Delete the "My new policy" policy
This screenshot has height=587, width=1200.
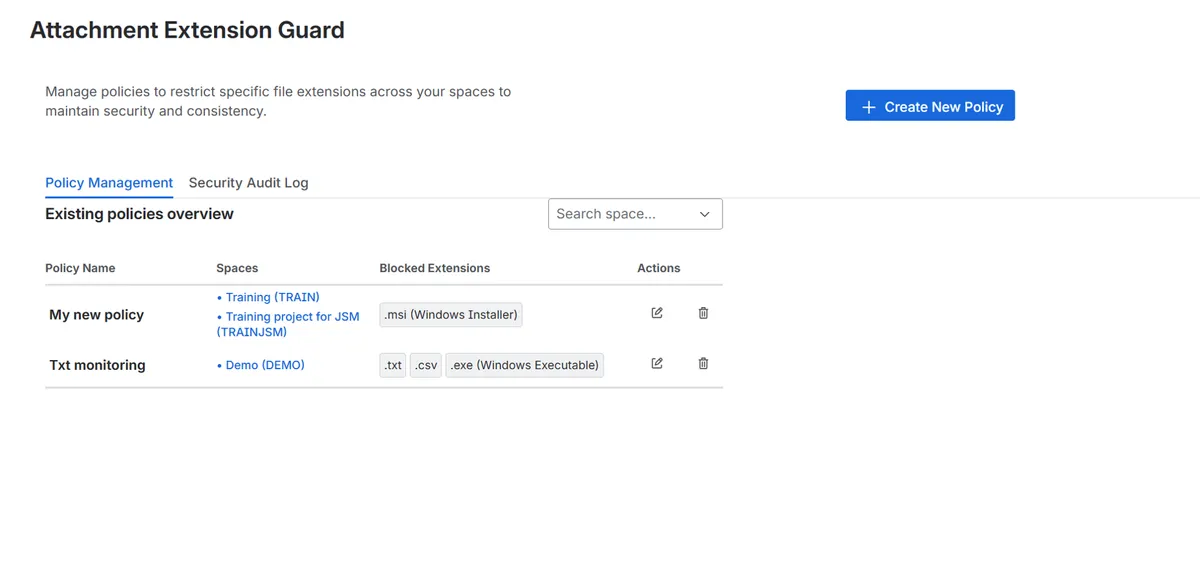[x=703, y=313]
